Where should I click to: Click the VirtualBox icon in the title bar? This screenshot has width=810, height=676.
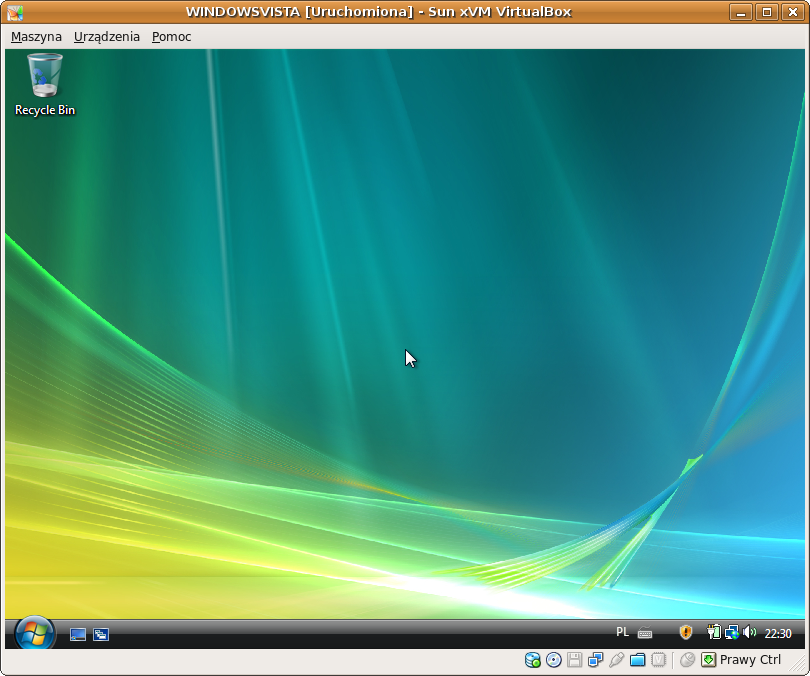(15, 12)
